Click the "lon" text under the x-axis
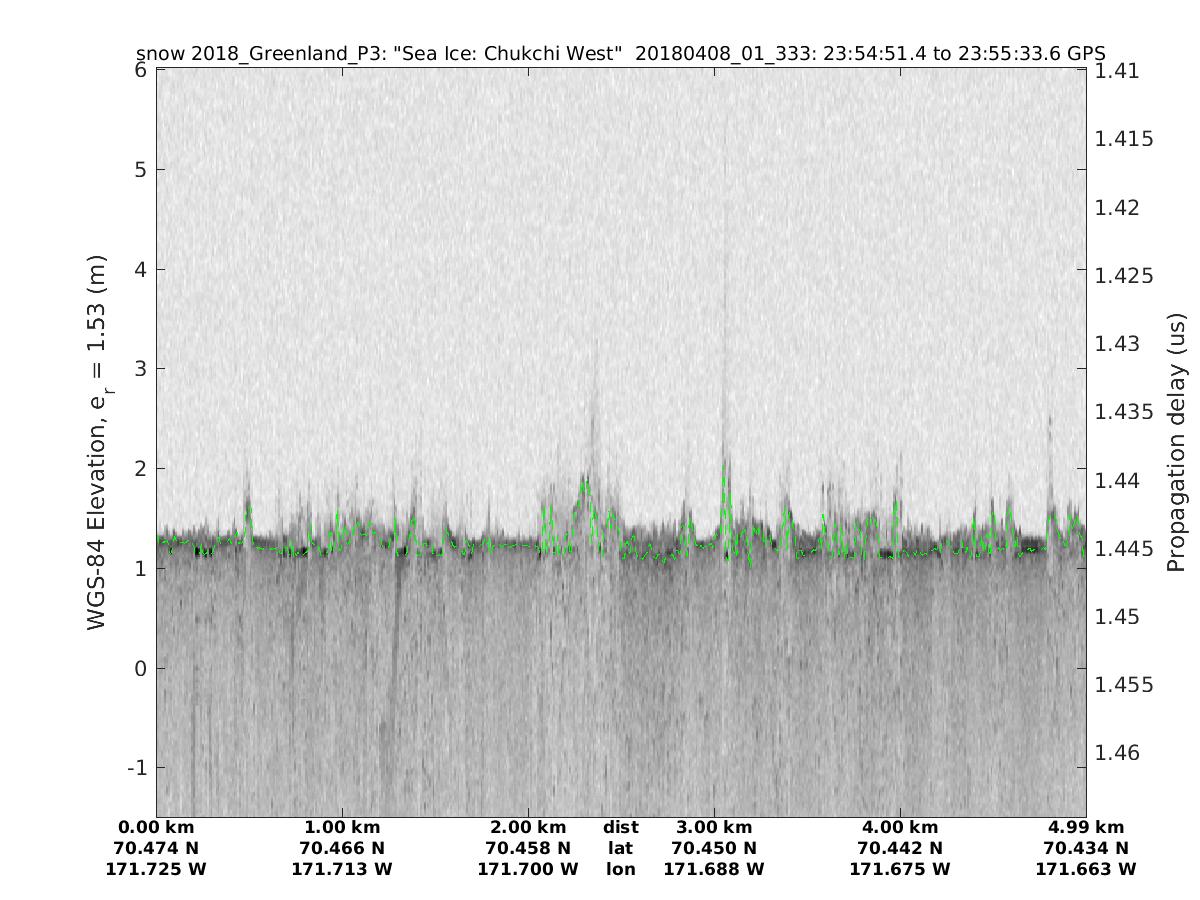The height and width of the screenshot is (900, 1200). pyautogui.click(x=620, y=870)
